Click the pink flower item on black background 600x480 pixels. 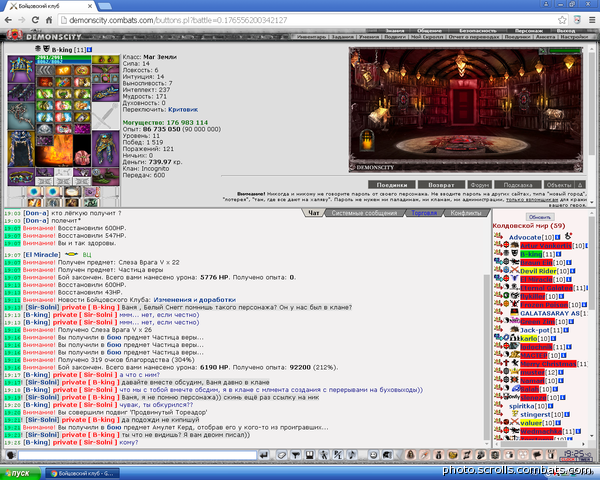[82, 157]
